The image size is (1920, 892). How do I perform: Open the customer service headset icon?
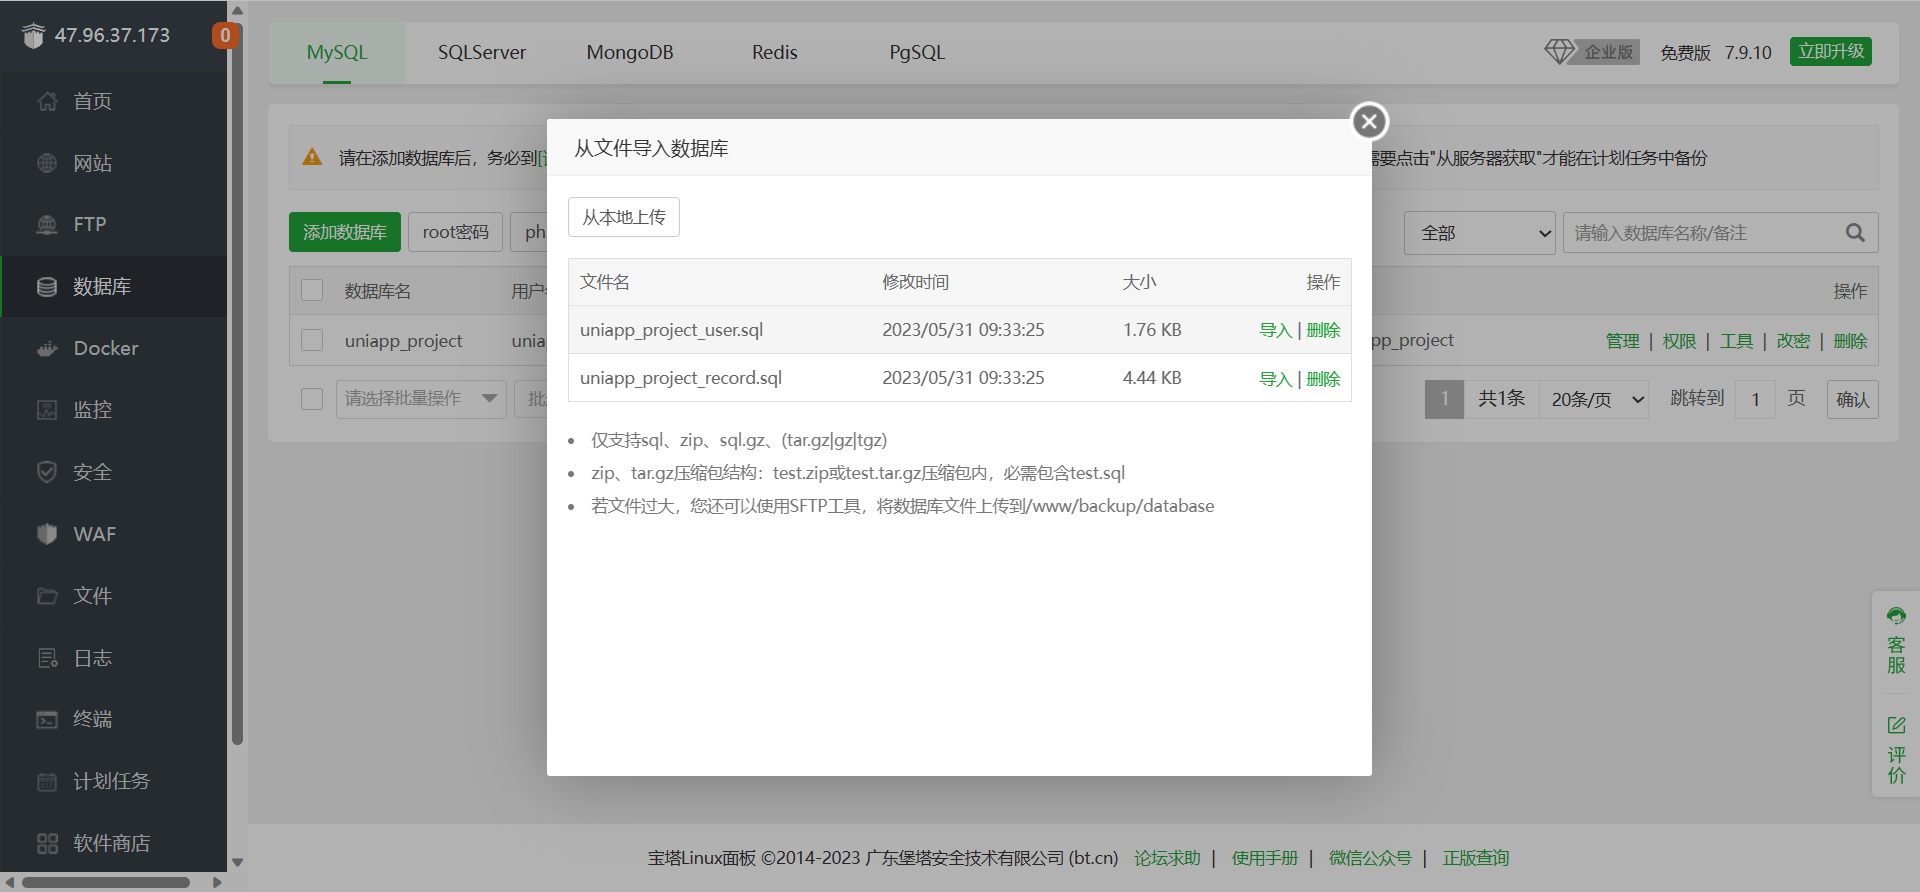click(x=1896, y=616)
